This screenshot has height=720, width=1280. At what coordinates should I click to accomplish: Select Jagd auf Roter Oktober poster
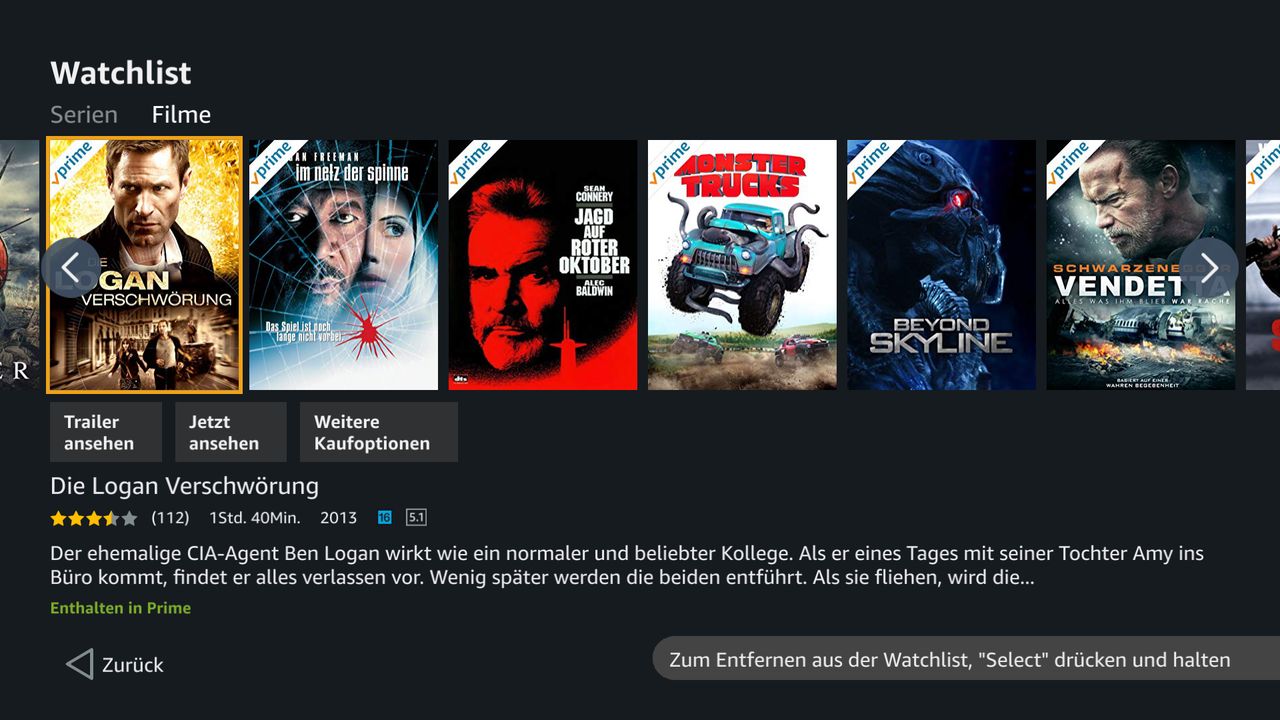click(x=543, y=265)
